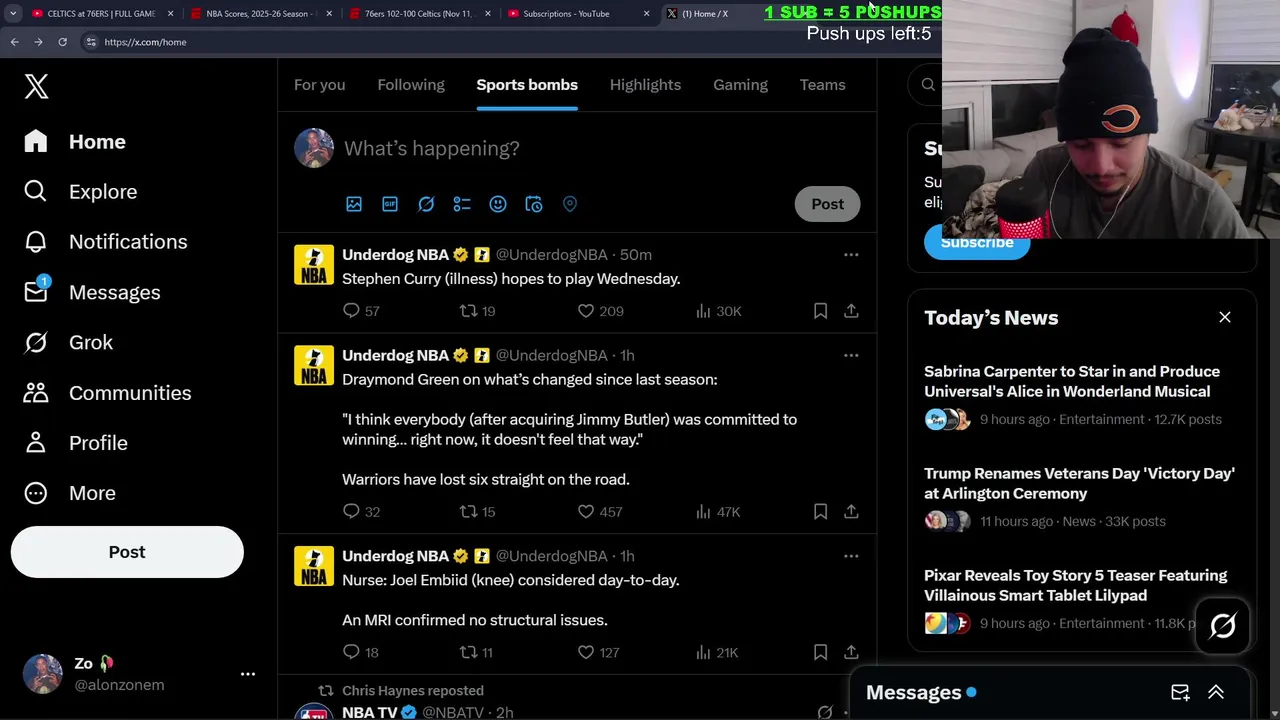Open Communities in the left sidebar
The image size is (1280, 720).
tap(107, 393)
